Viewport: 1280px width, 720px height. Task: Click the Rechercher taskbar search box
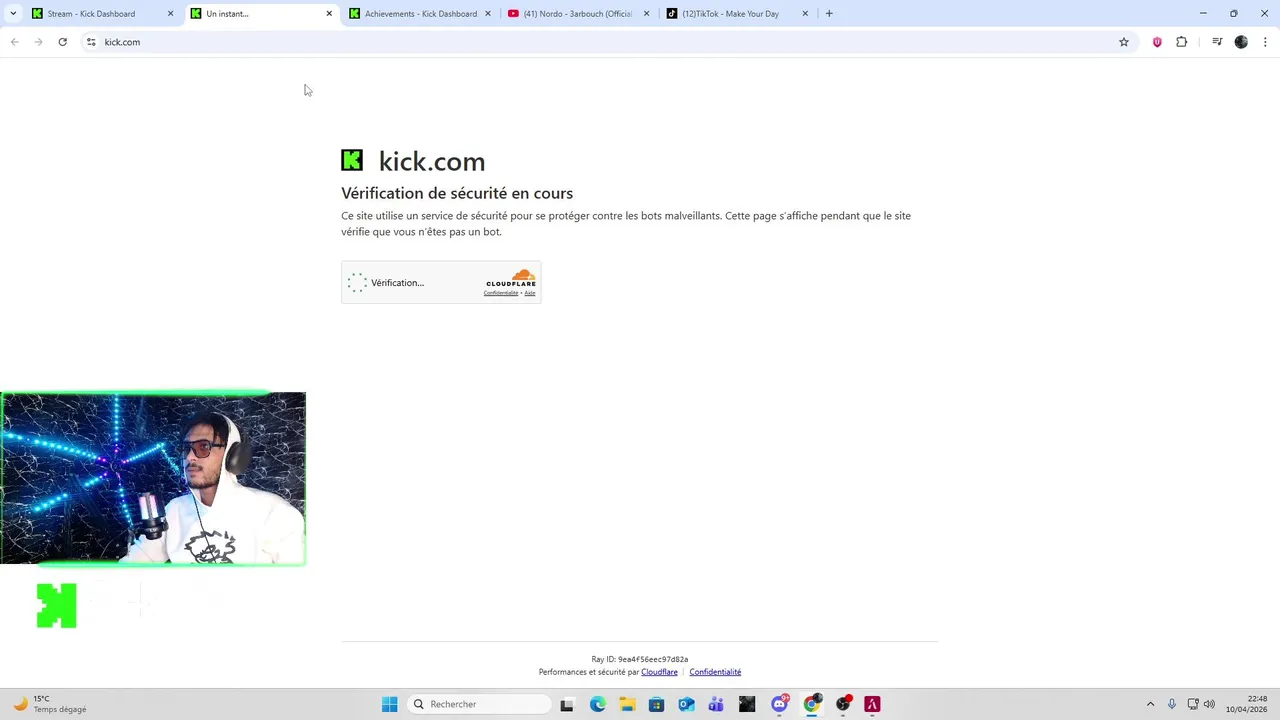[480, 704]
